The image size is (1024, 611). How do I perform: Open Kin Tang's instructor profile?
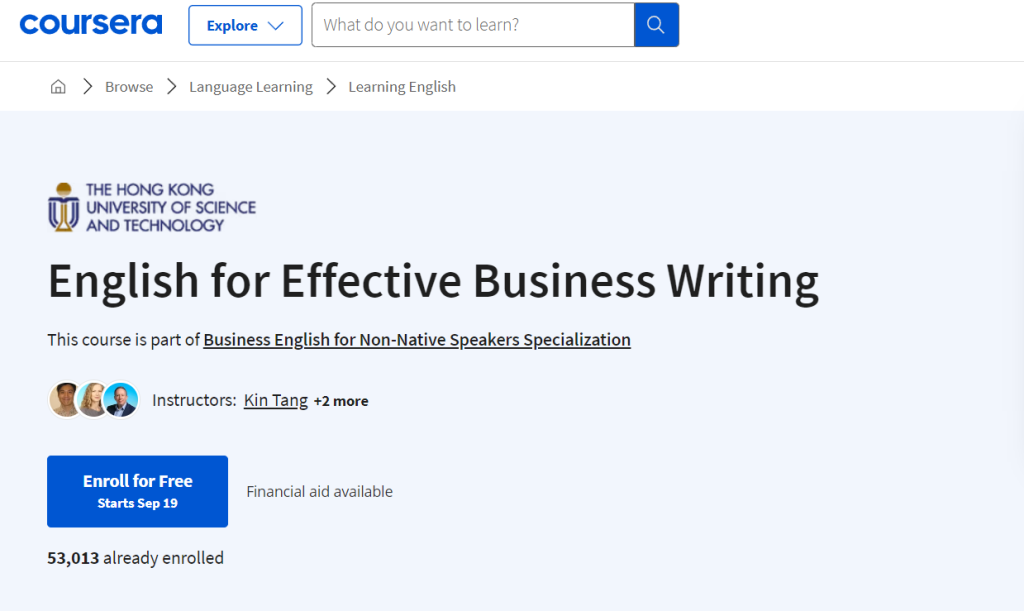pyautogui.click(x=275, y=400)
